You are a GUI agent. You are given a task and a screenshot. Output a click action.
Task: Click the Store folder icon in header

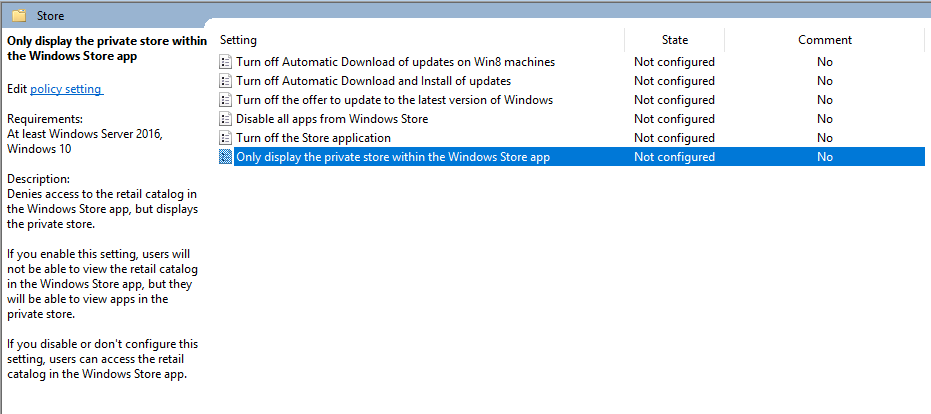pyautogui.click(x=18, y=15)
